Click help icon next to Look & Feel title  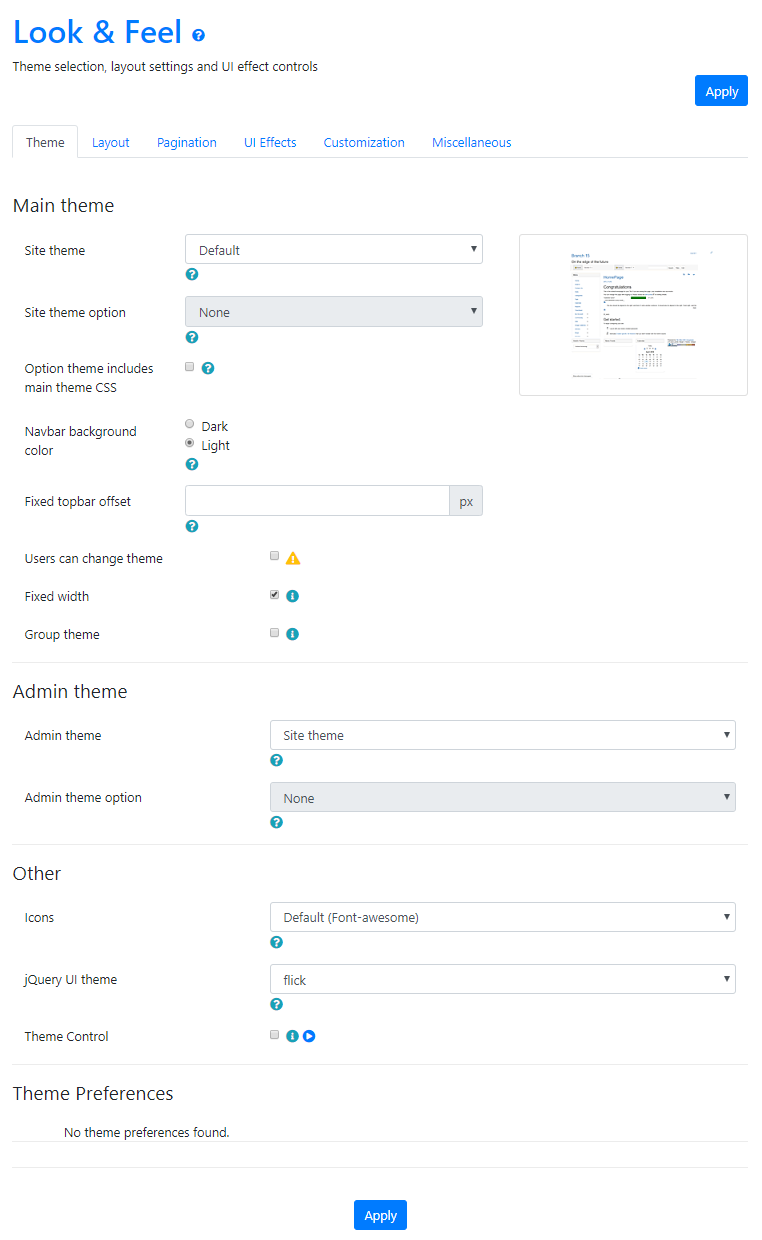pos(198,35)
